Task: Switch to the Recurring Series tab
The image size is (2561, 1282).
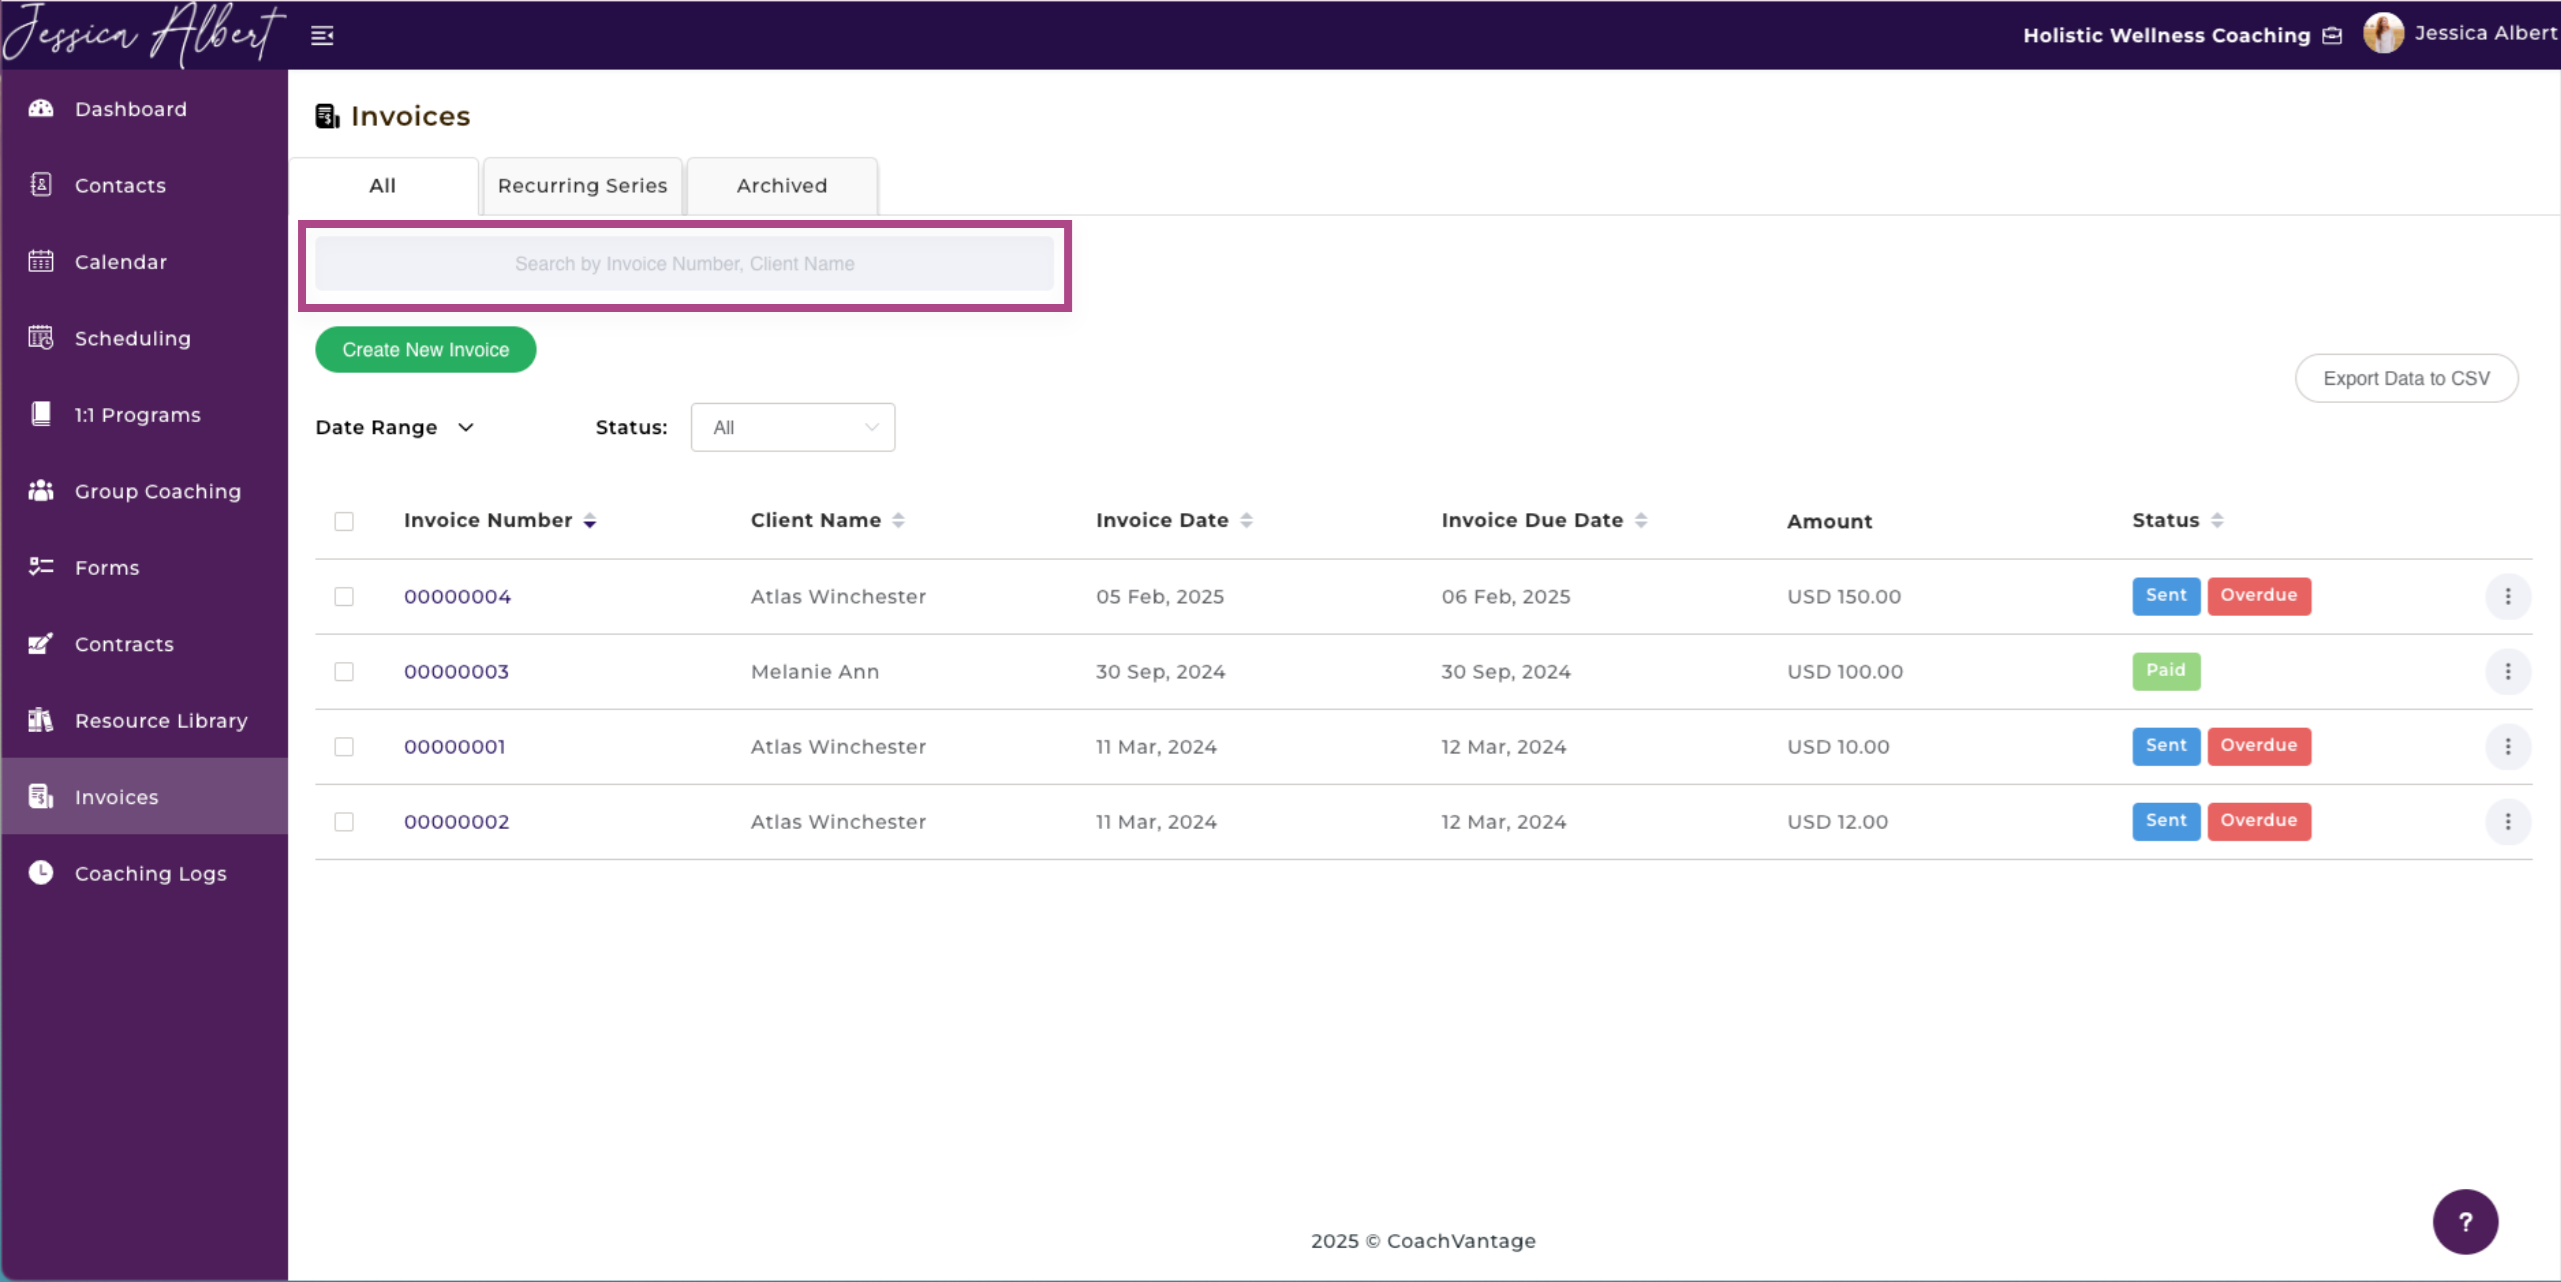Action: coord(583,186)
